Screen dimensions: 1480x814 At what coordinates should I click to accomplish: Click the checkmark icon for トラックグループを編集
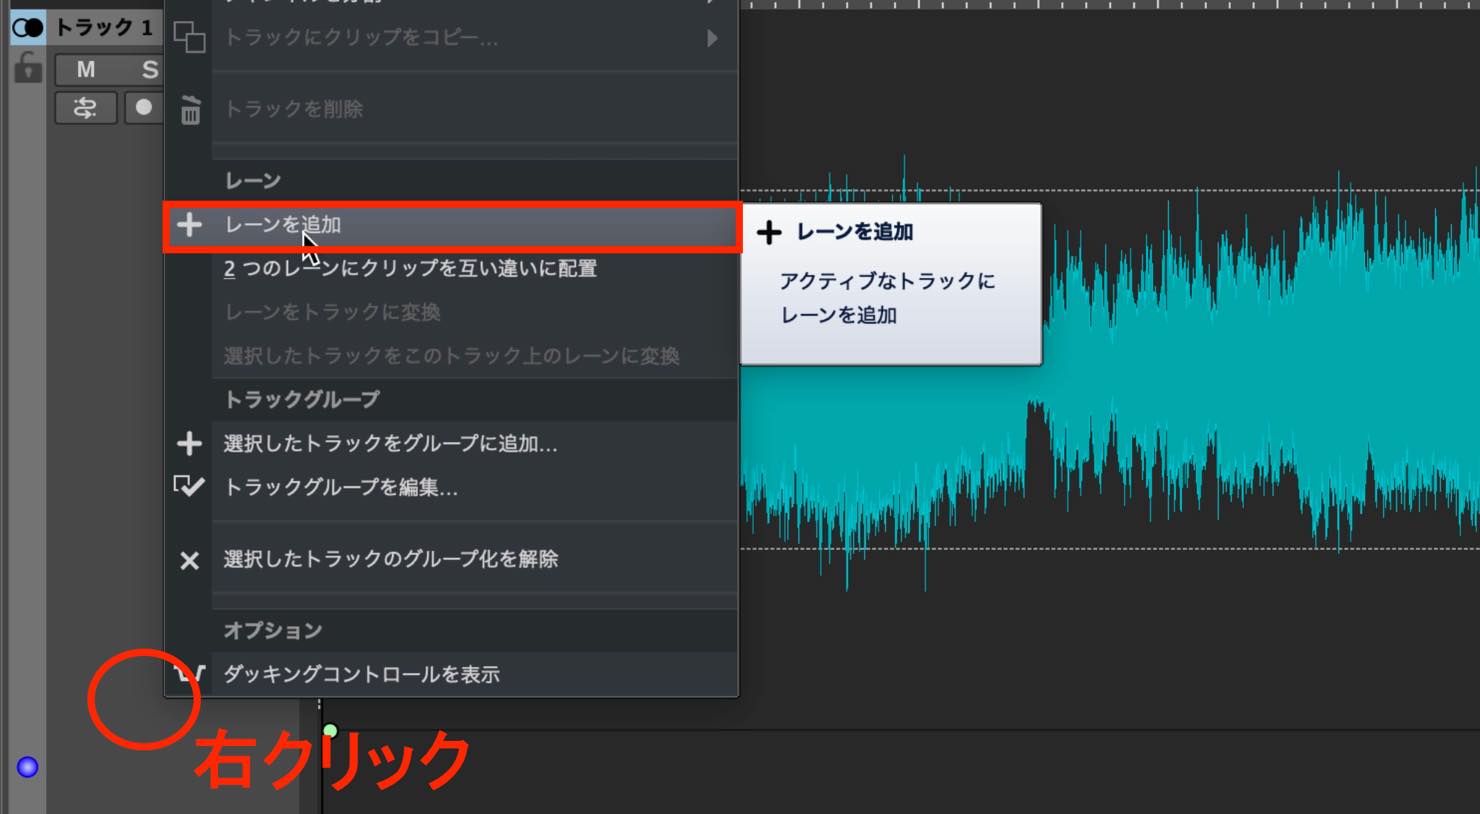tap(189, 487)
